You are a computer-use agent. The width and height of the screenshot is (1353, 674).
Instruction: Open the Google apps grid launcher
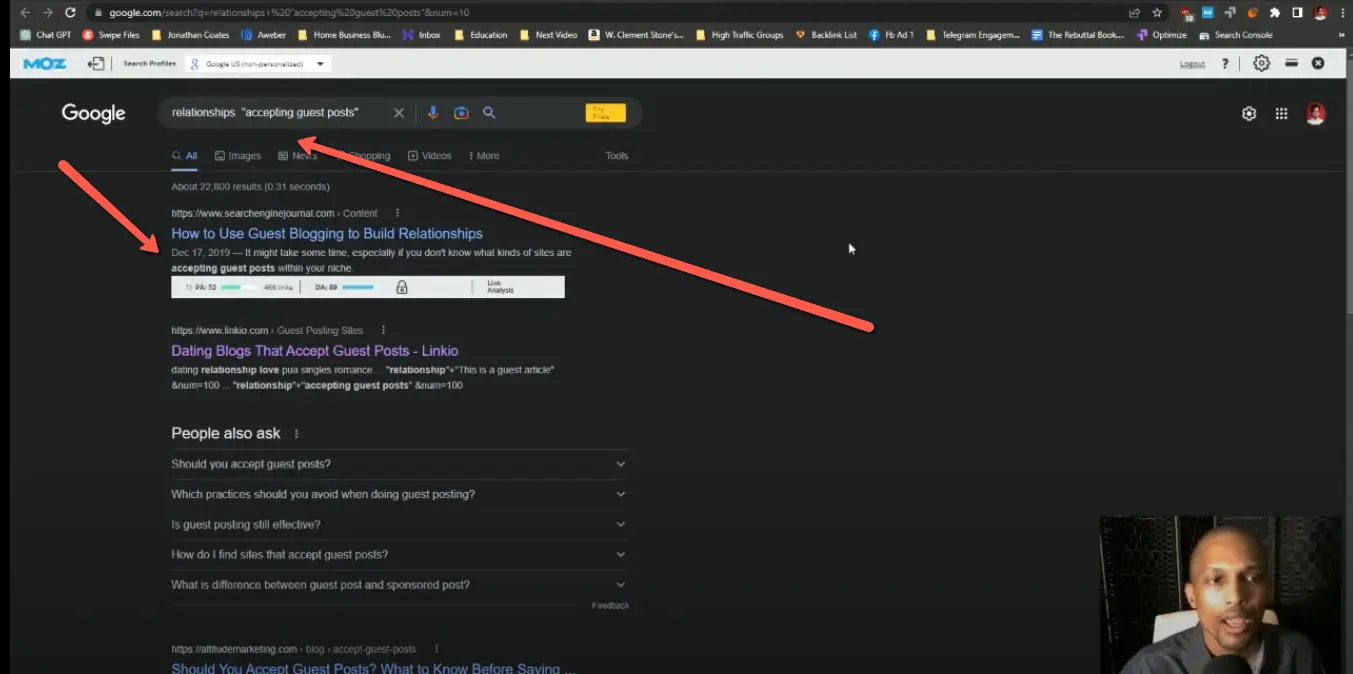[1281, 113]
